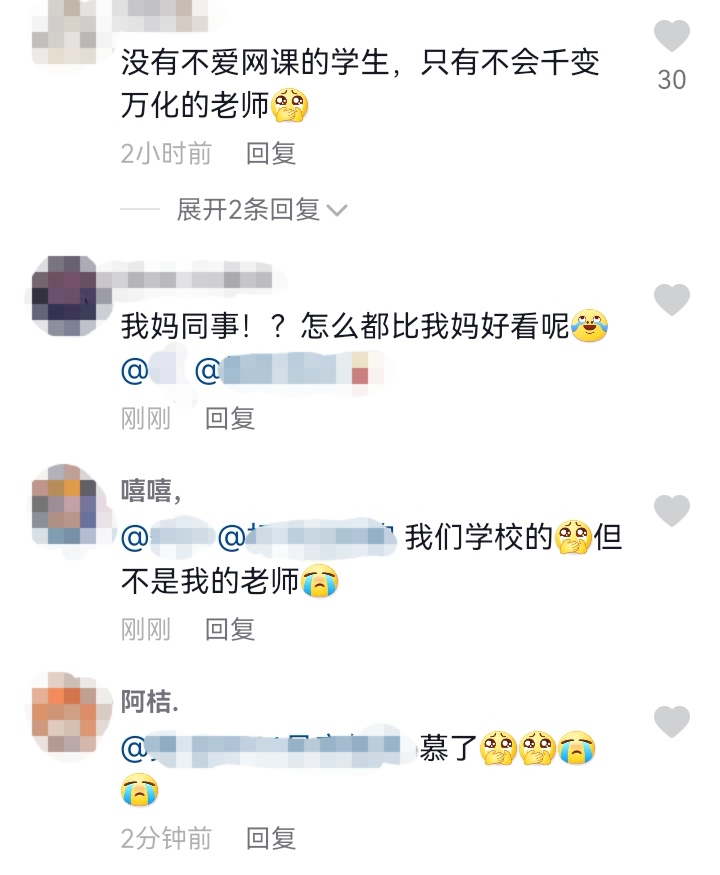The height and width of the screenshot is (875, 720).
Task: Open the 嘻嘻, username link
Action: pyautogui.click(x=151, y=491)
